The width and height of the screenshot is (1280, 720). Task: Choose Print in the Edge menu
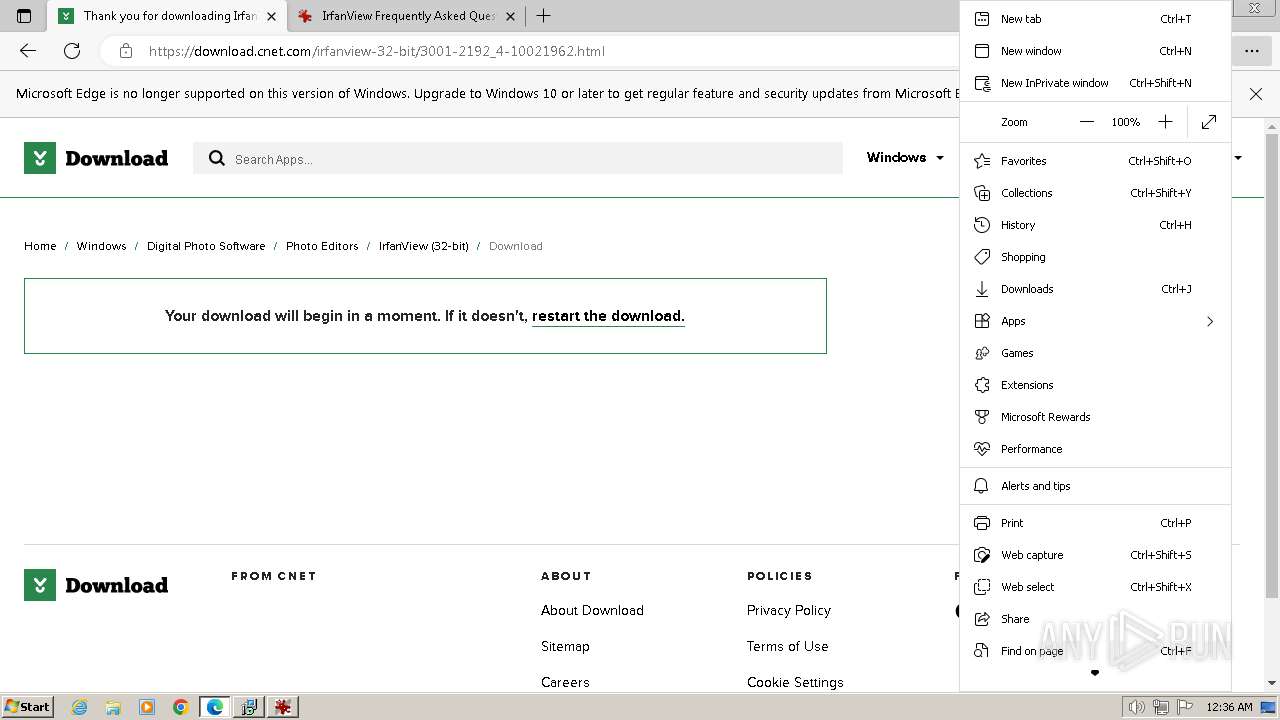(x=1095, y=523)
